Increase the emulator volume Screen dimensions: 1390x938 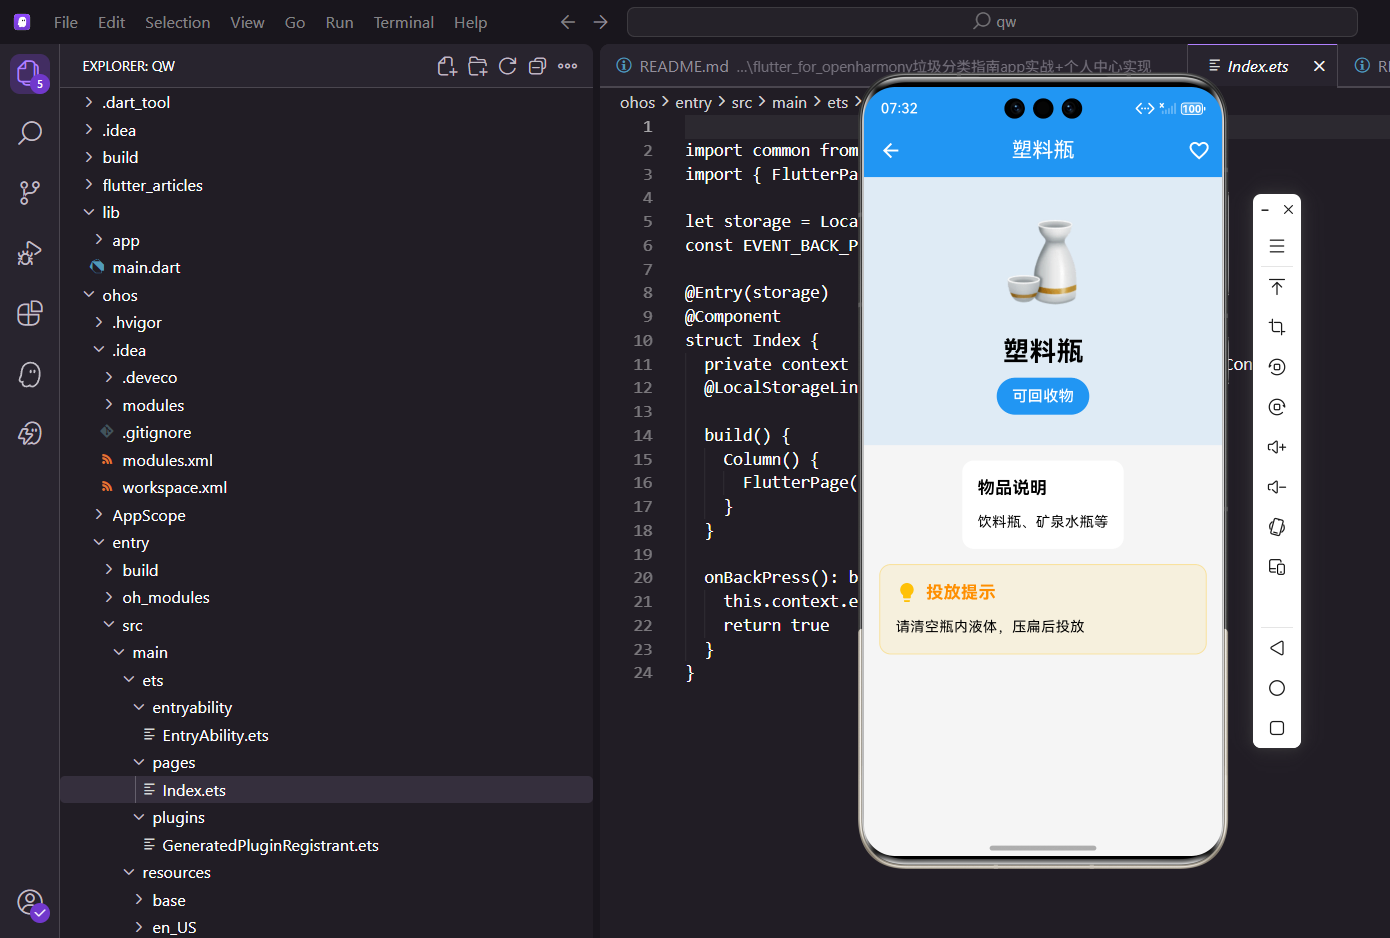[x=1277, y=447]
